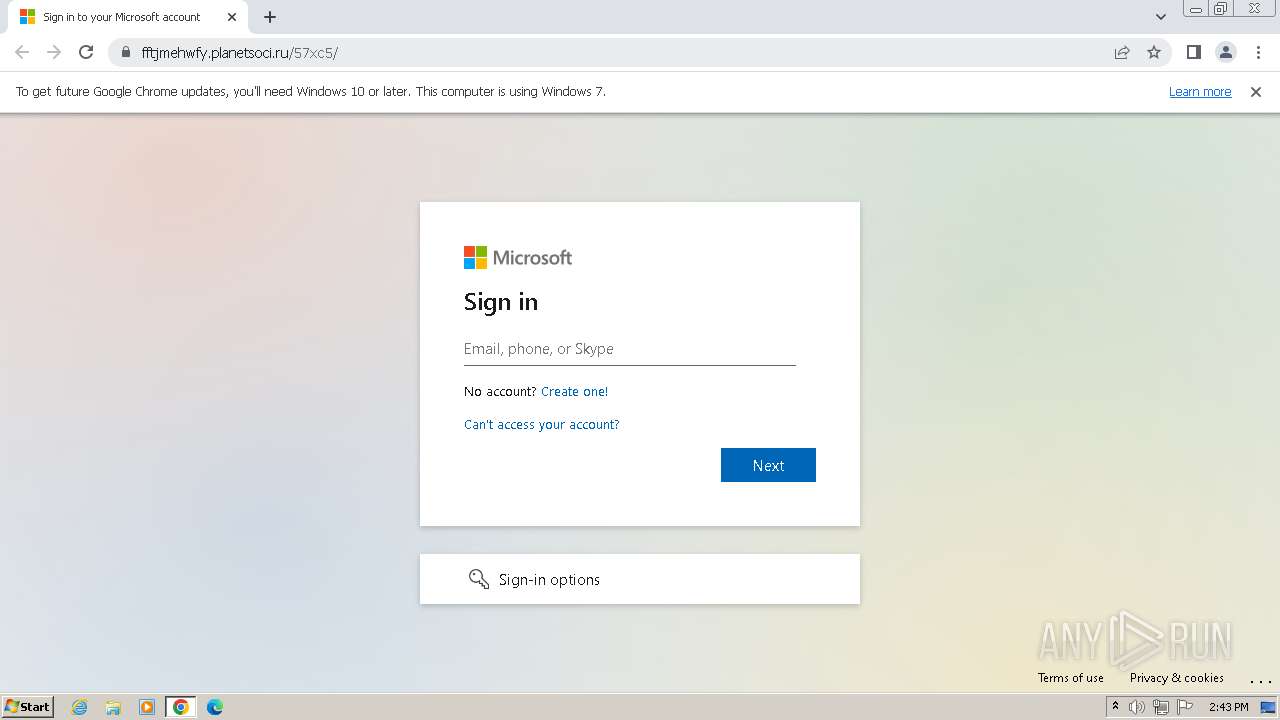Open the Create one! link
This screenshot has height=720, width=1280.
tap(574, 391)
